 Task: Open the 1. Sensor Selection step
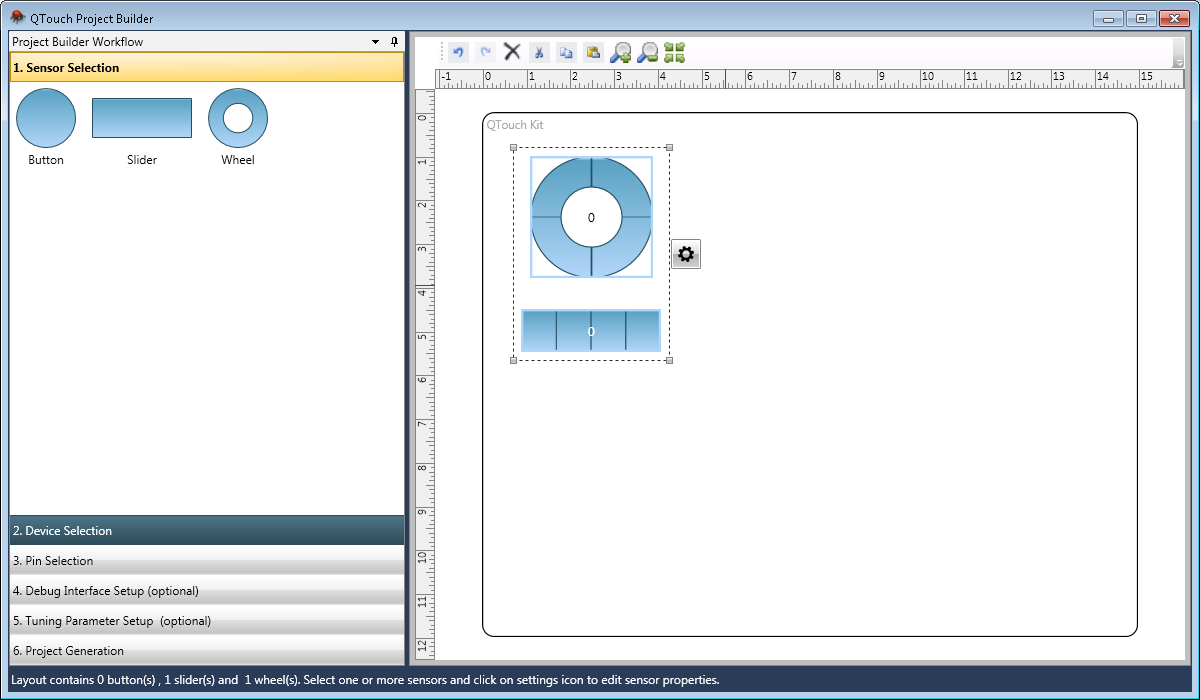[x=207, y=68]
